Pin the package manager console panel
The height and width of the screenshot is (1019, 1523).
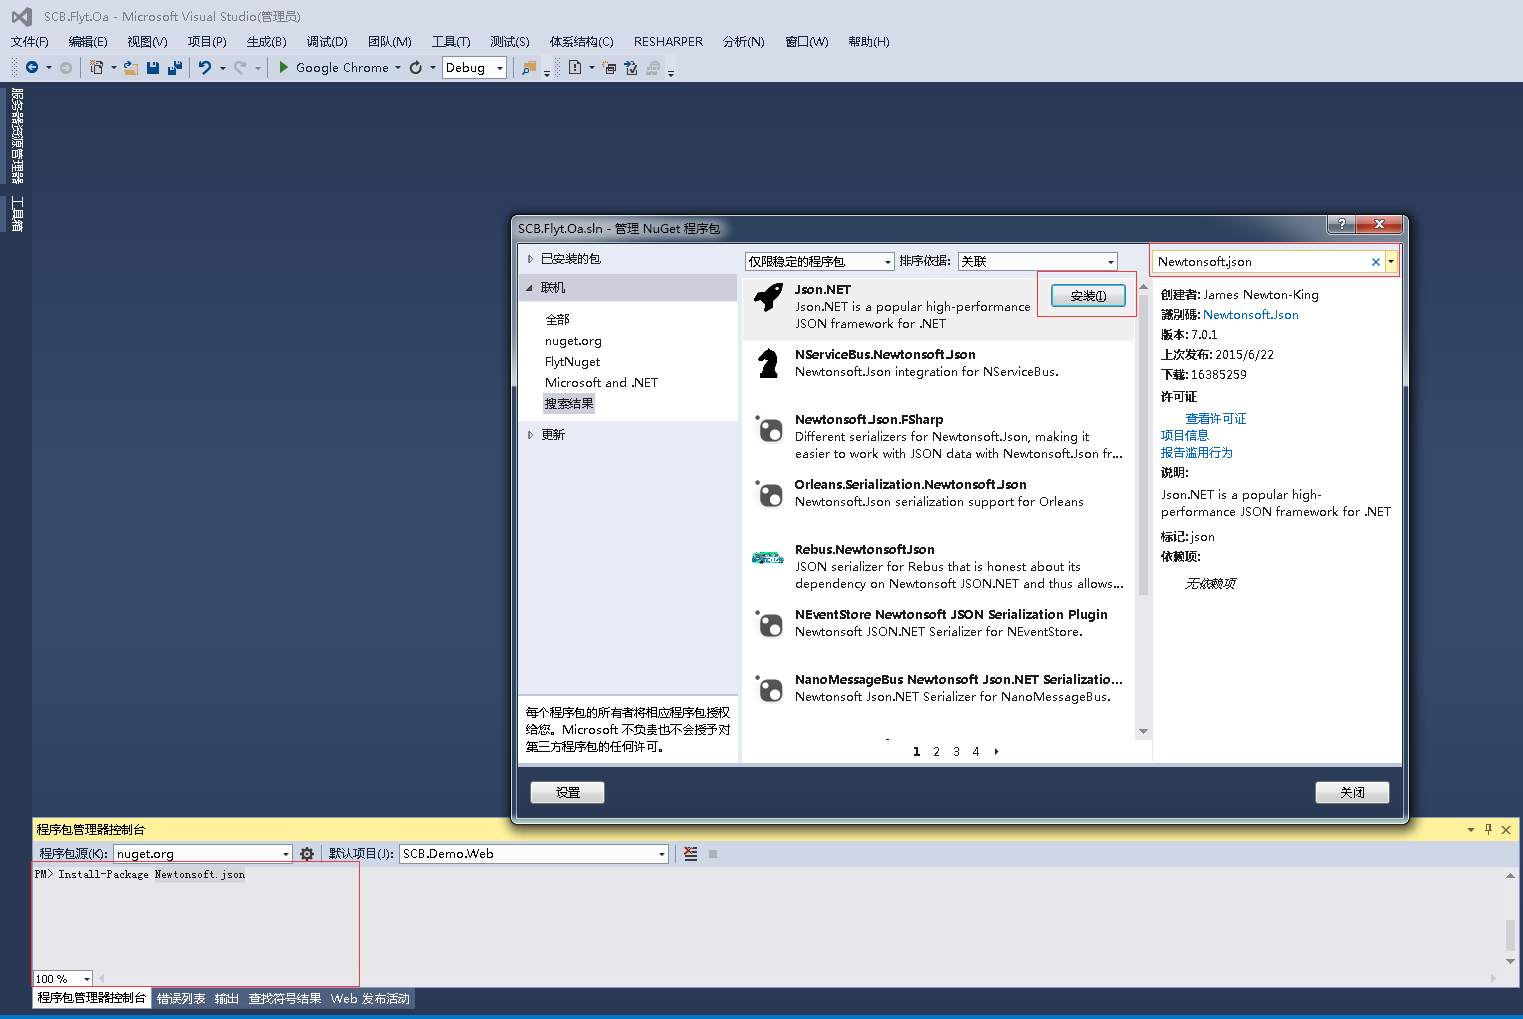[x=1488, y=829]
